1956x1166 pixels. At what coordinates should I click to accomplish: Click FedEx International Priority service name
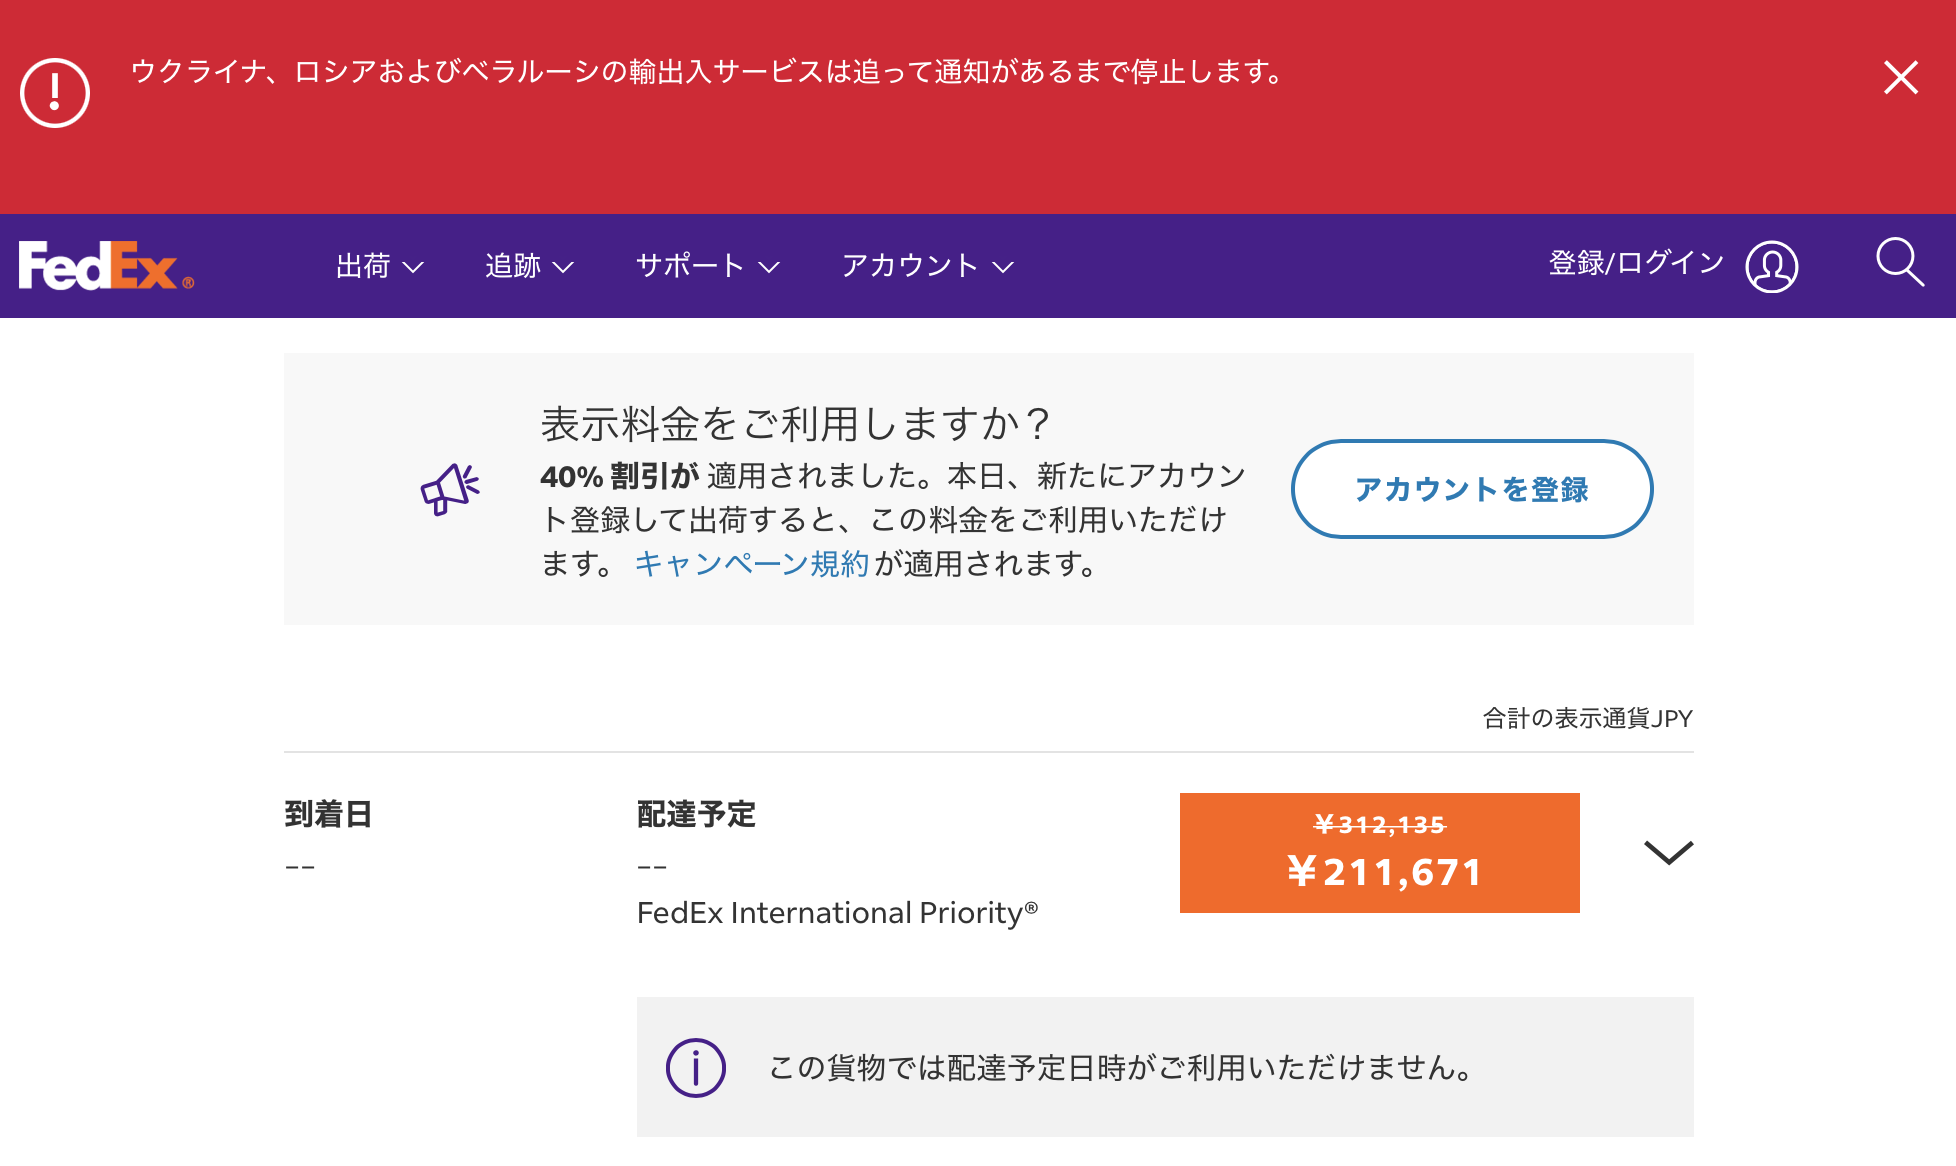point(837,912)
